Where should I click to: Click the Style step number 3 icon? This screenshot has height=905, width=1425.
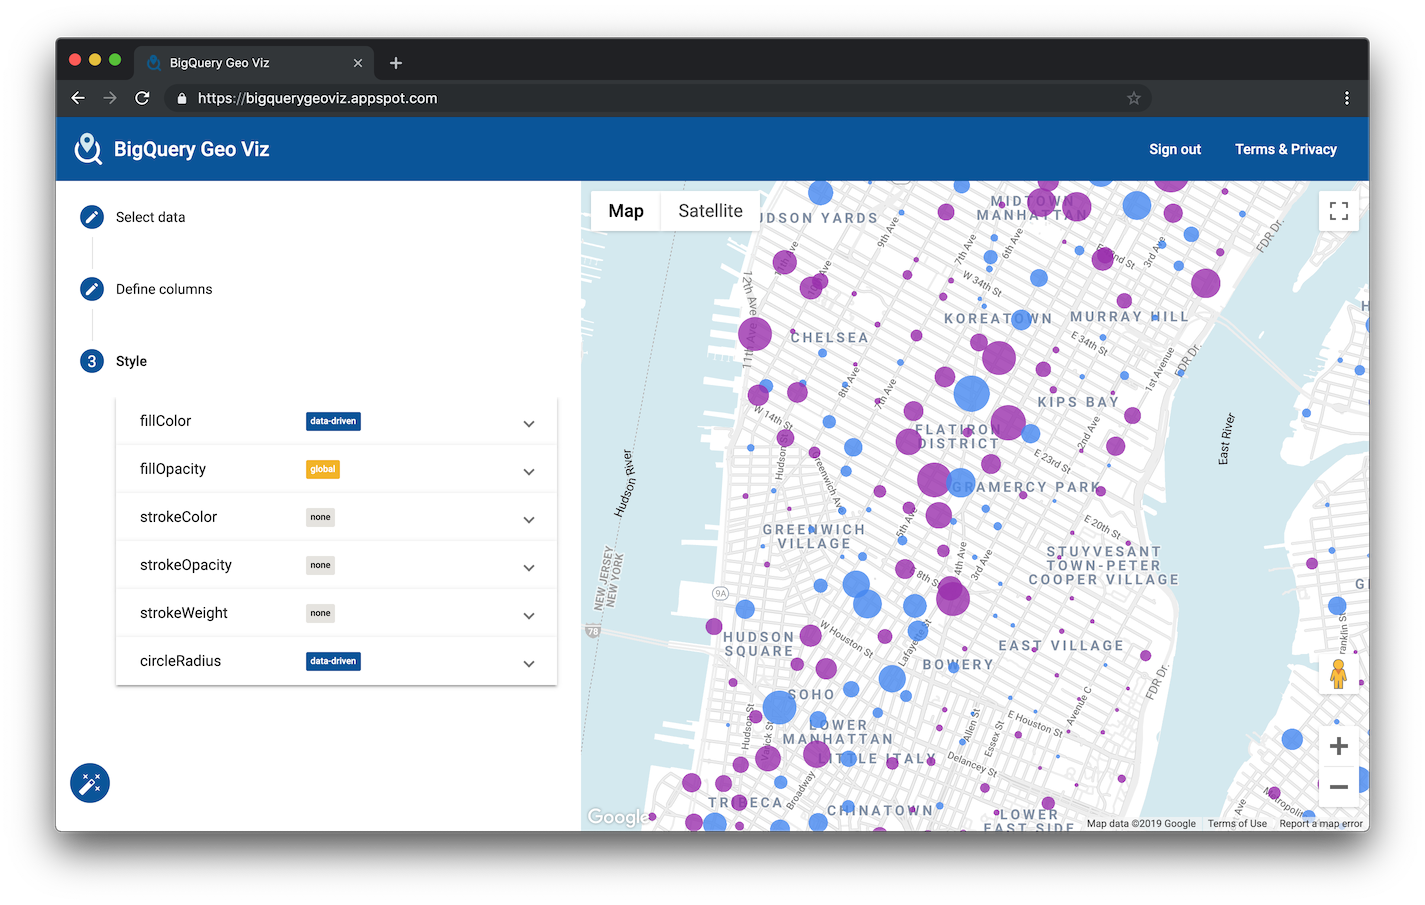pos(92,361)
